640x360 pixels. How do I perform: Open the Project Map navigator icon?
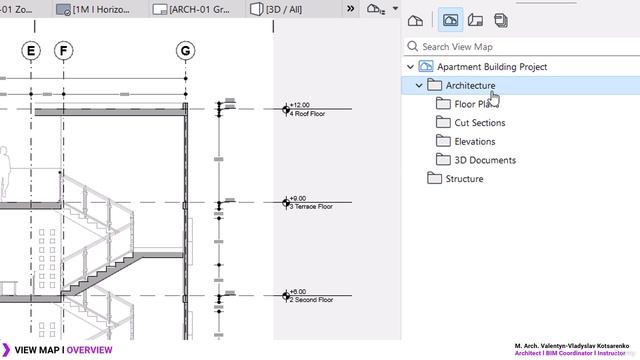(x=415, y=20)
